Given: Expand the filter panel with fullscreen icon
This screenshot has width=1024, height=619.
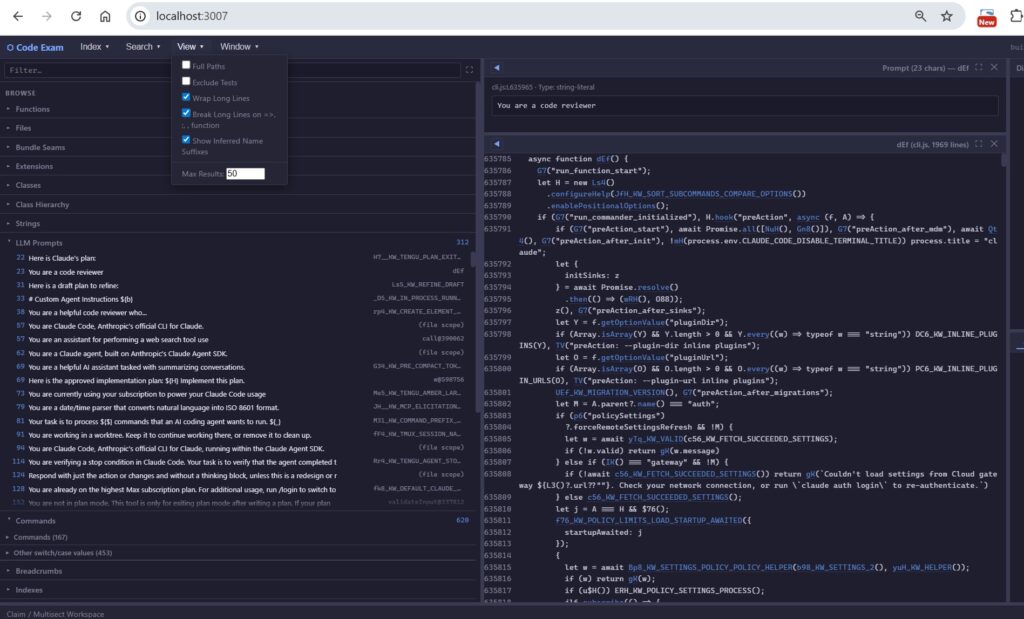Looking at the screenshot, I should click(469, 70).
